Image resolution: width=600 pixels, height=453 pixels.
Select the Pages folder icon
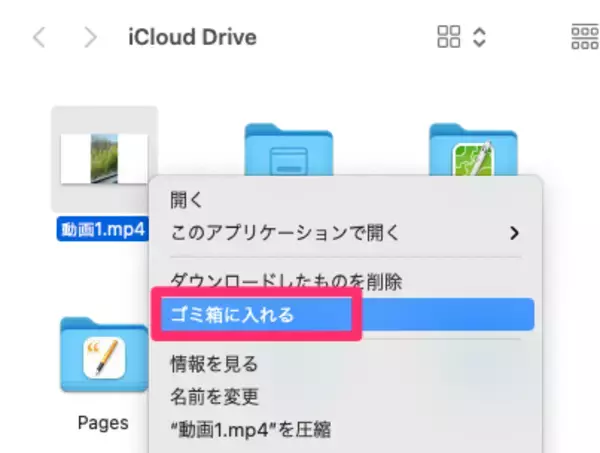[x=104, y=354]
